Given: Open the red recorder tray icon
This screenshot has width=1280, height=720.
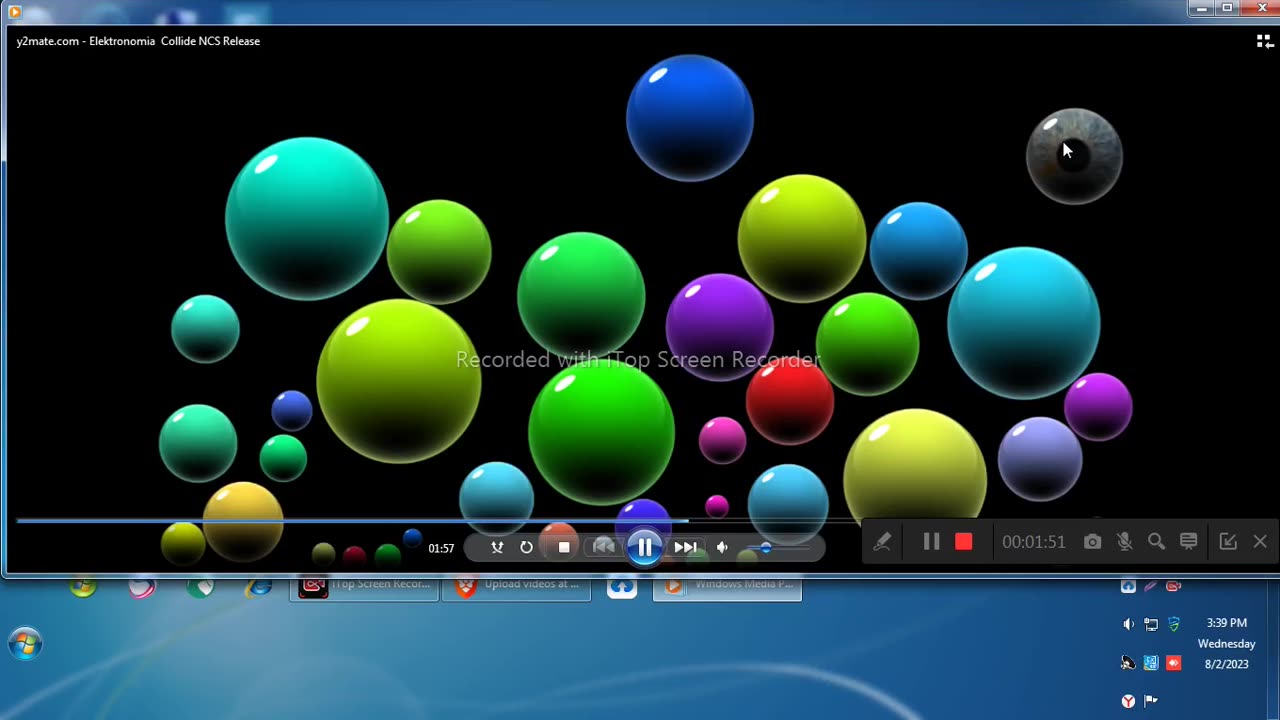Looking at the screenshot, I should tap(1174, 587).
